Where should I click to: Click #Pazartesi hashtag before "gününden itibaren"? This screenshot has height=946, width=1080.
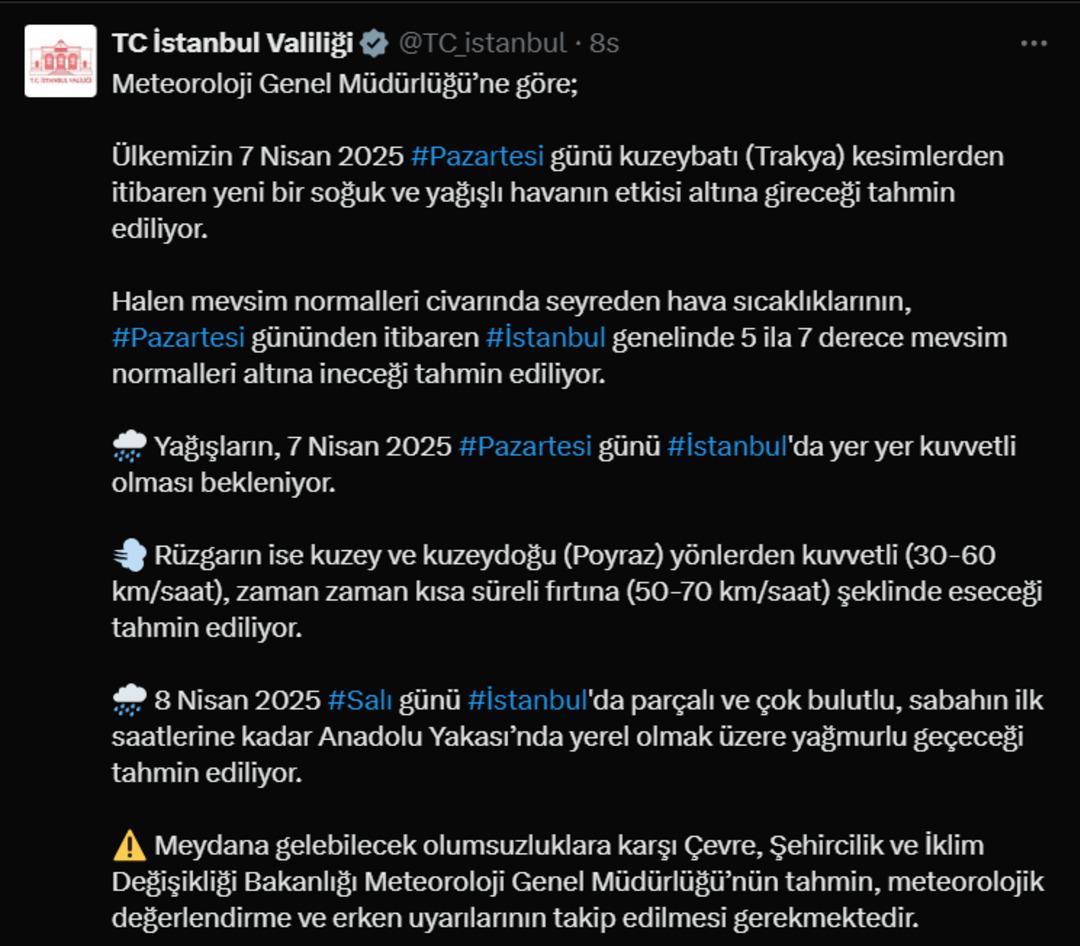(178, 337)
